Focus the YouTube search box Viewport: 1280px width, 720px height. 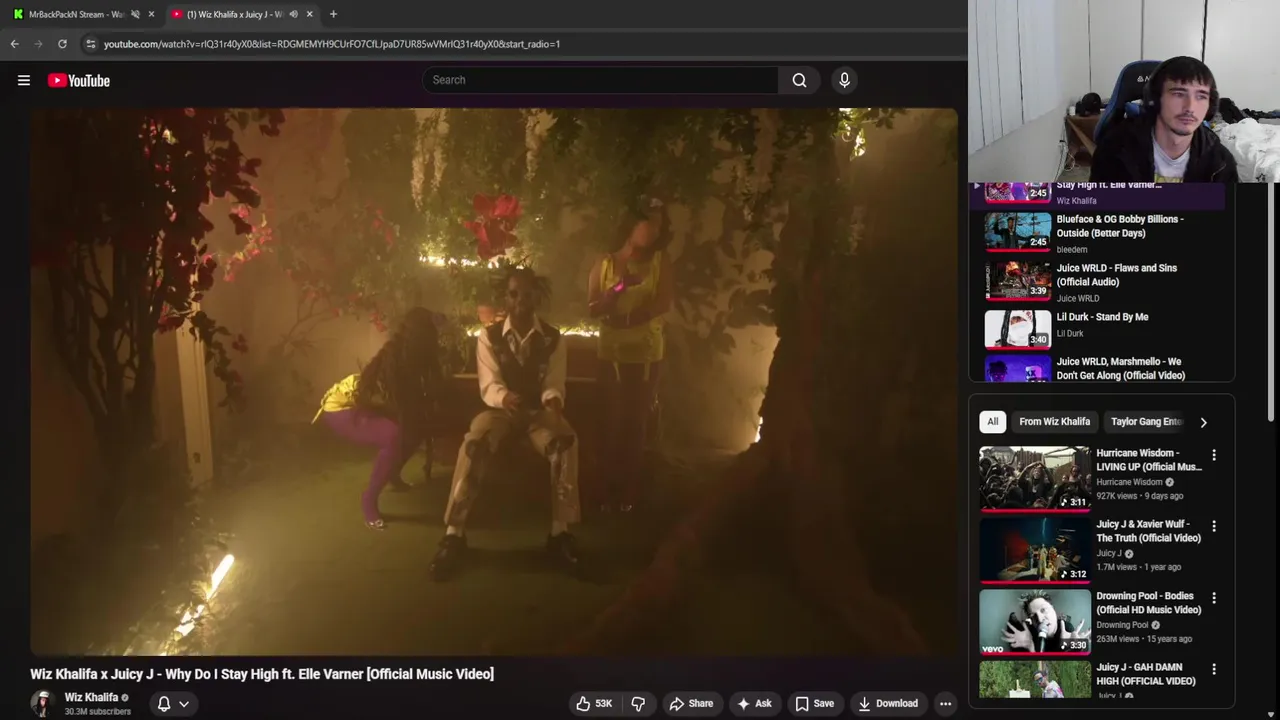pyautogui.click(x=600, y=80)
